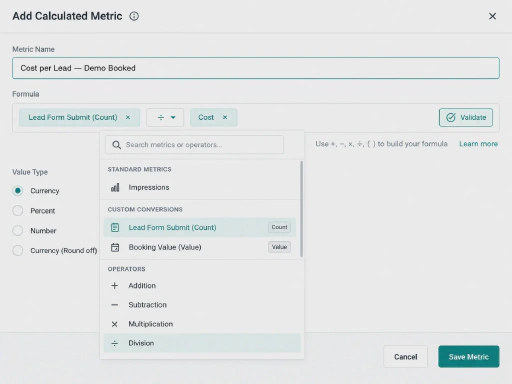This screenshot has width=512, height=384.
Task: Click the Value badge
Action: click(x=279, y=247)
